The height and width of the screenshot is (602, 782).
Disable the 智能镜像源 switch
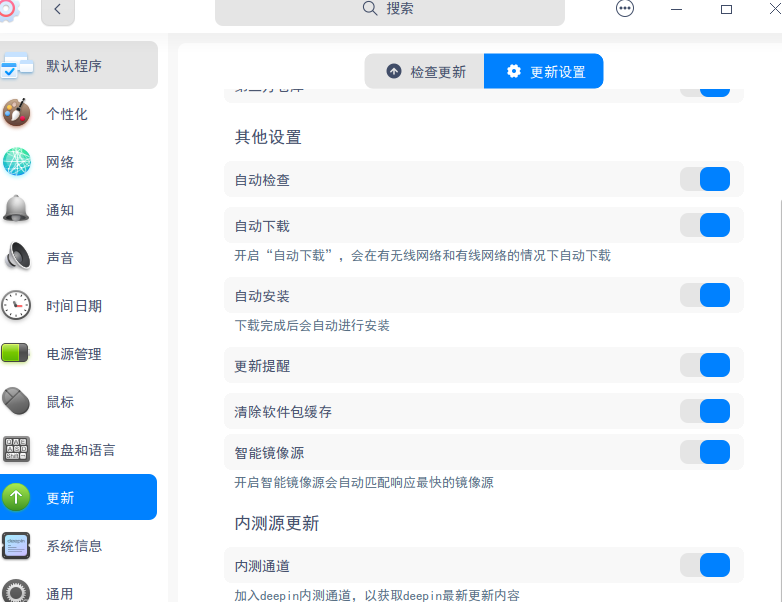click(x=705, y=452)
